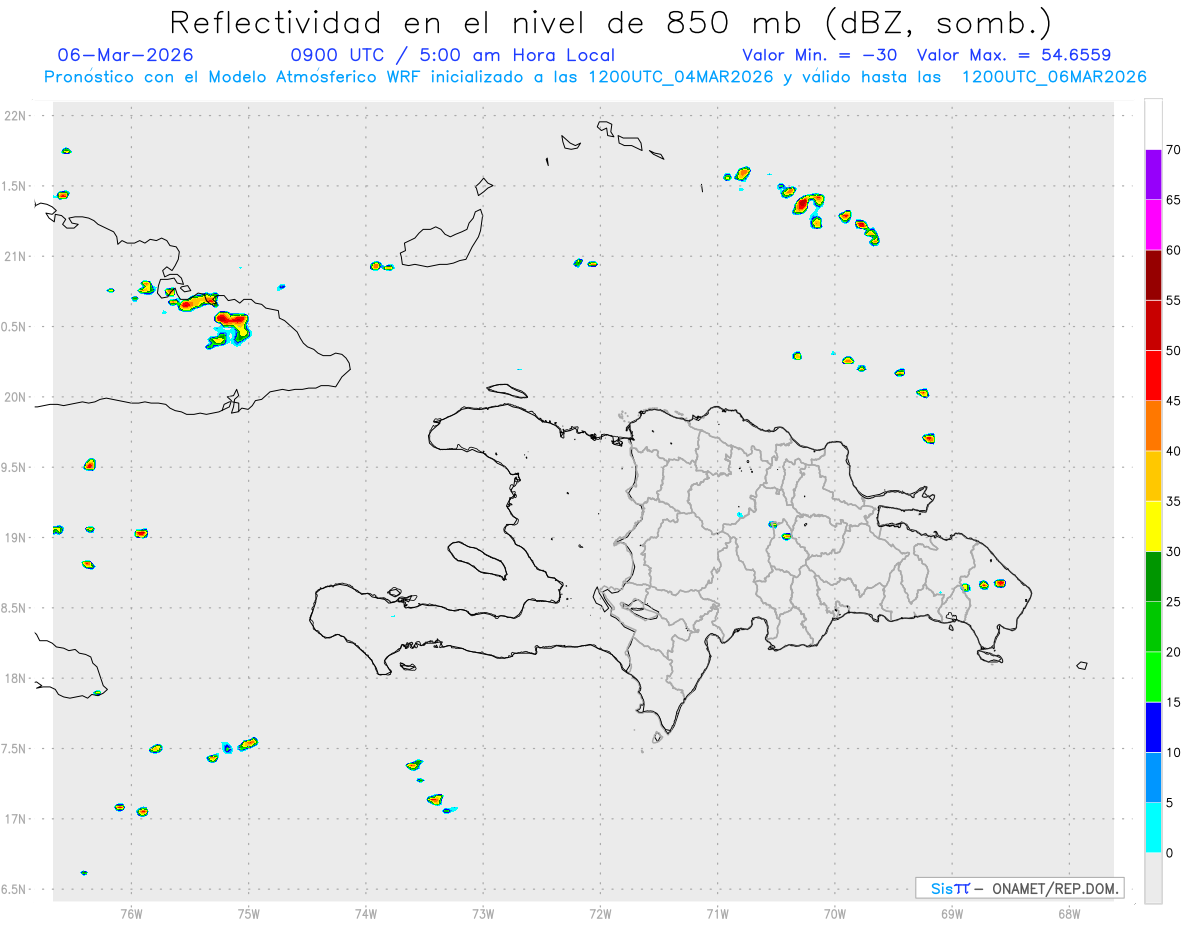Screen dimensions: 1200x927
Task: Click the colorbar tick label '60'
Action: click(1173, 250)
